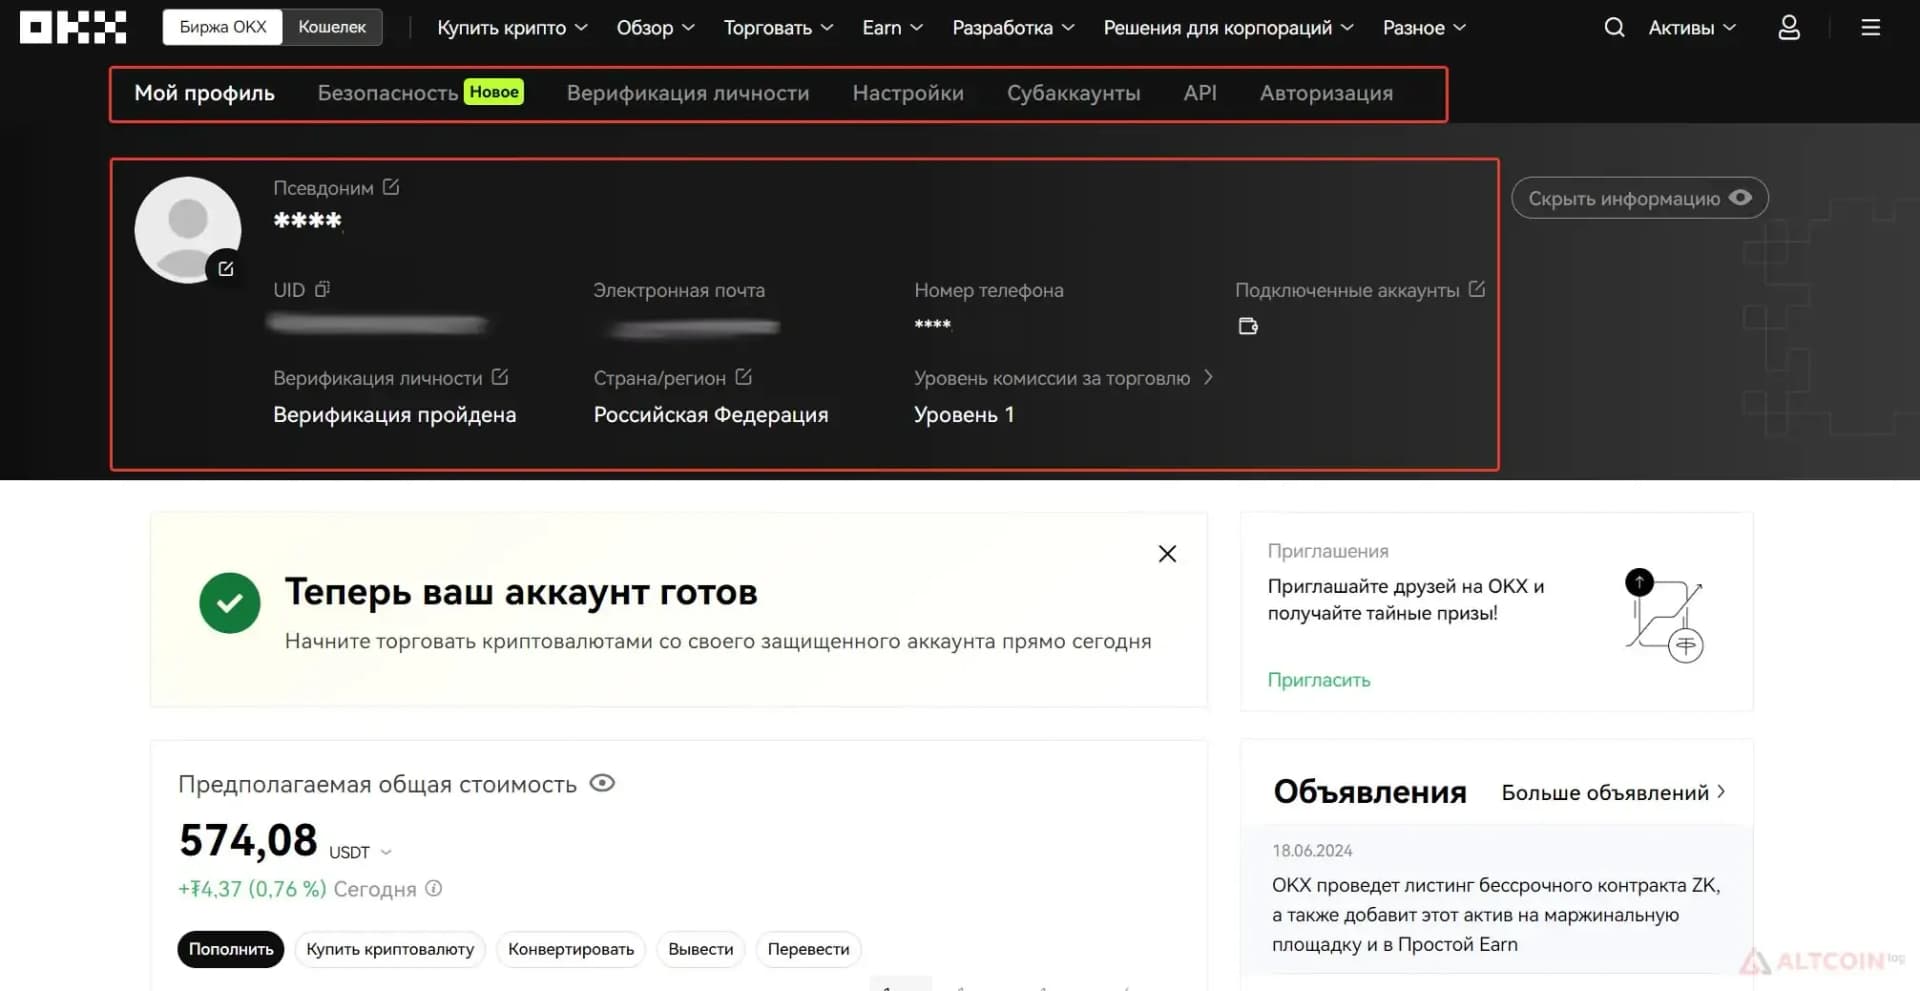Screen dimensions: 1920x991
Task: Switch to Верификация личности tab
Action: point(688,93)
